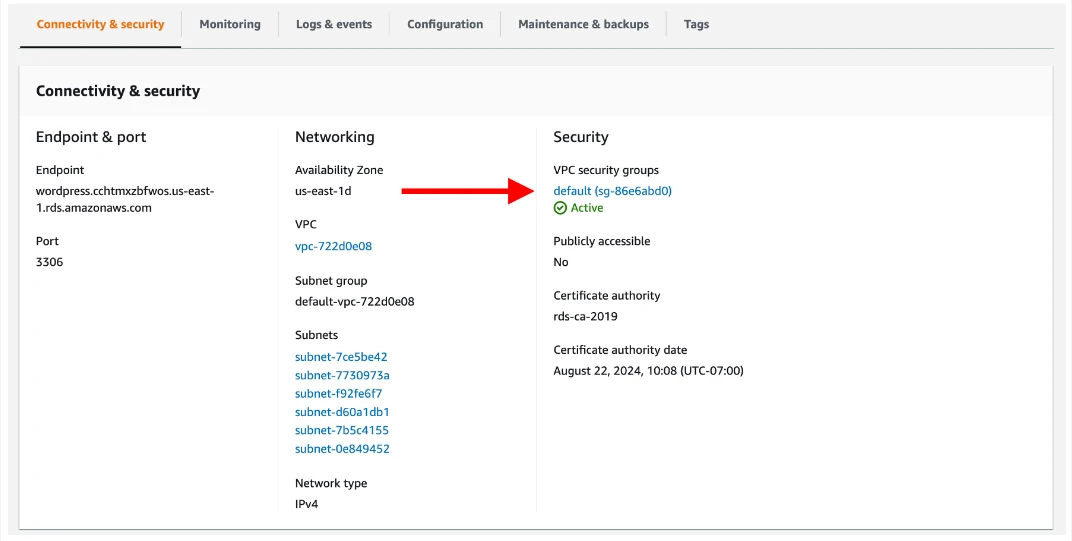Click the Certificate authority date label
The width and height of the screenshot is (1072, 541).
point(620,349)
